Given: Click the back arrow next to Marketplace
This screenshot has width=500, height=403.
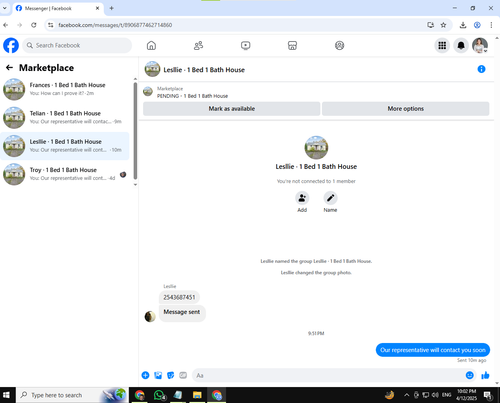Looking at the screenshot, I should (9, 68).
